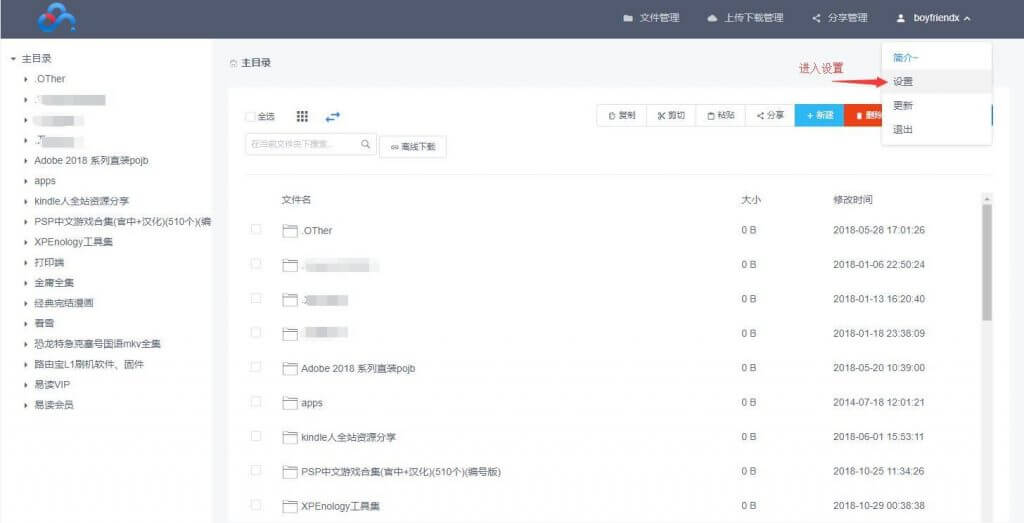Viewport: 1024px width, 523px height.
Task: Click the 离线下载 button
Action: 413,147
